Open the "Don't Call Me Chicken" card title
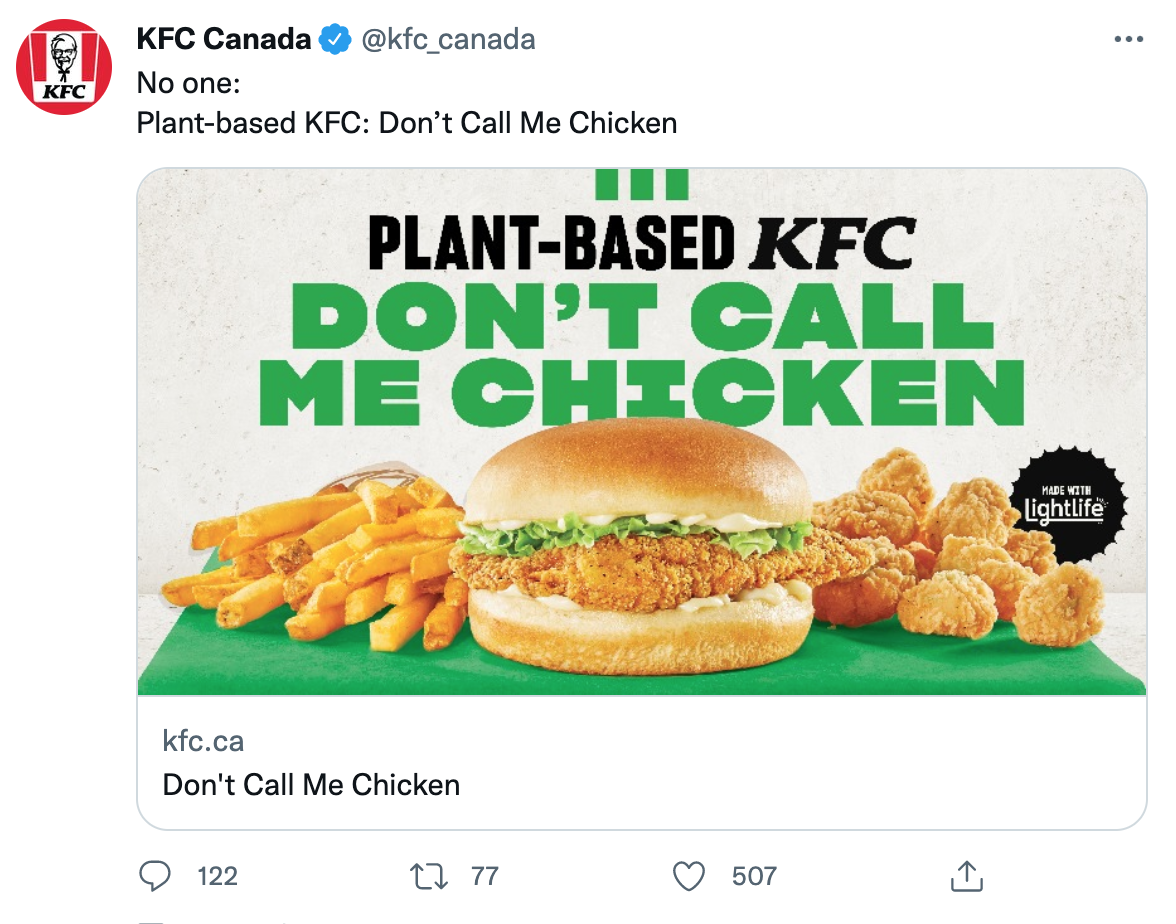Image resolution: width=1176 pixels, height=924 pixels. tap(311, 784)
